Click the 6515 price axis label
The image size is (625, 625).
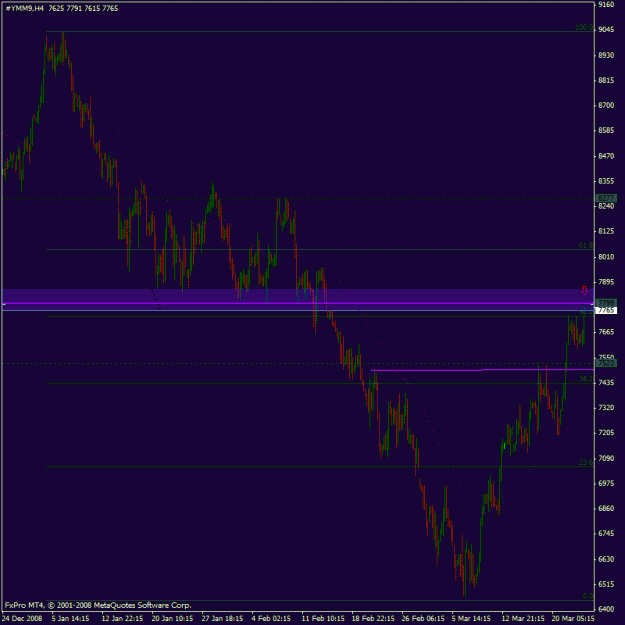tap(606, 584)
